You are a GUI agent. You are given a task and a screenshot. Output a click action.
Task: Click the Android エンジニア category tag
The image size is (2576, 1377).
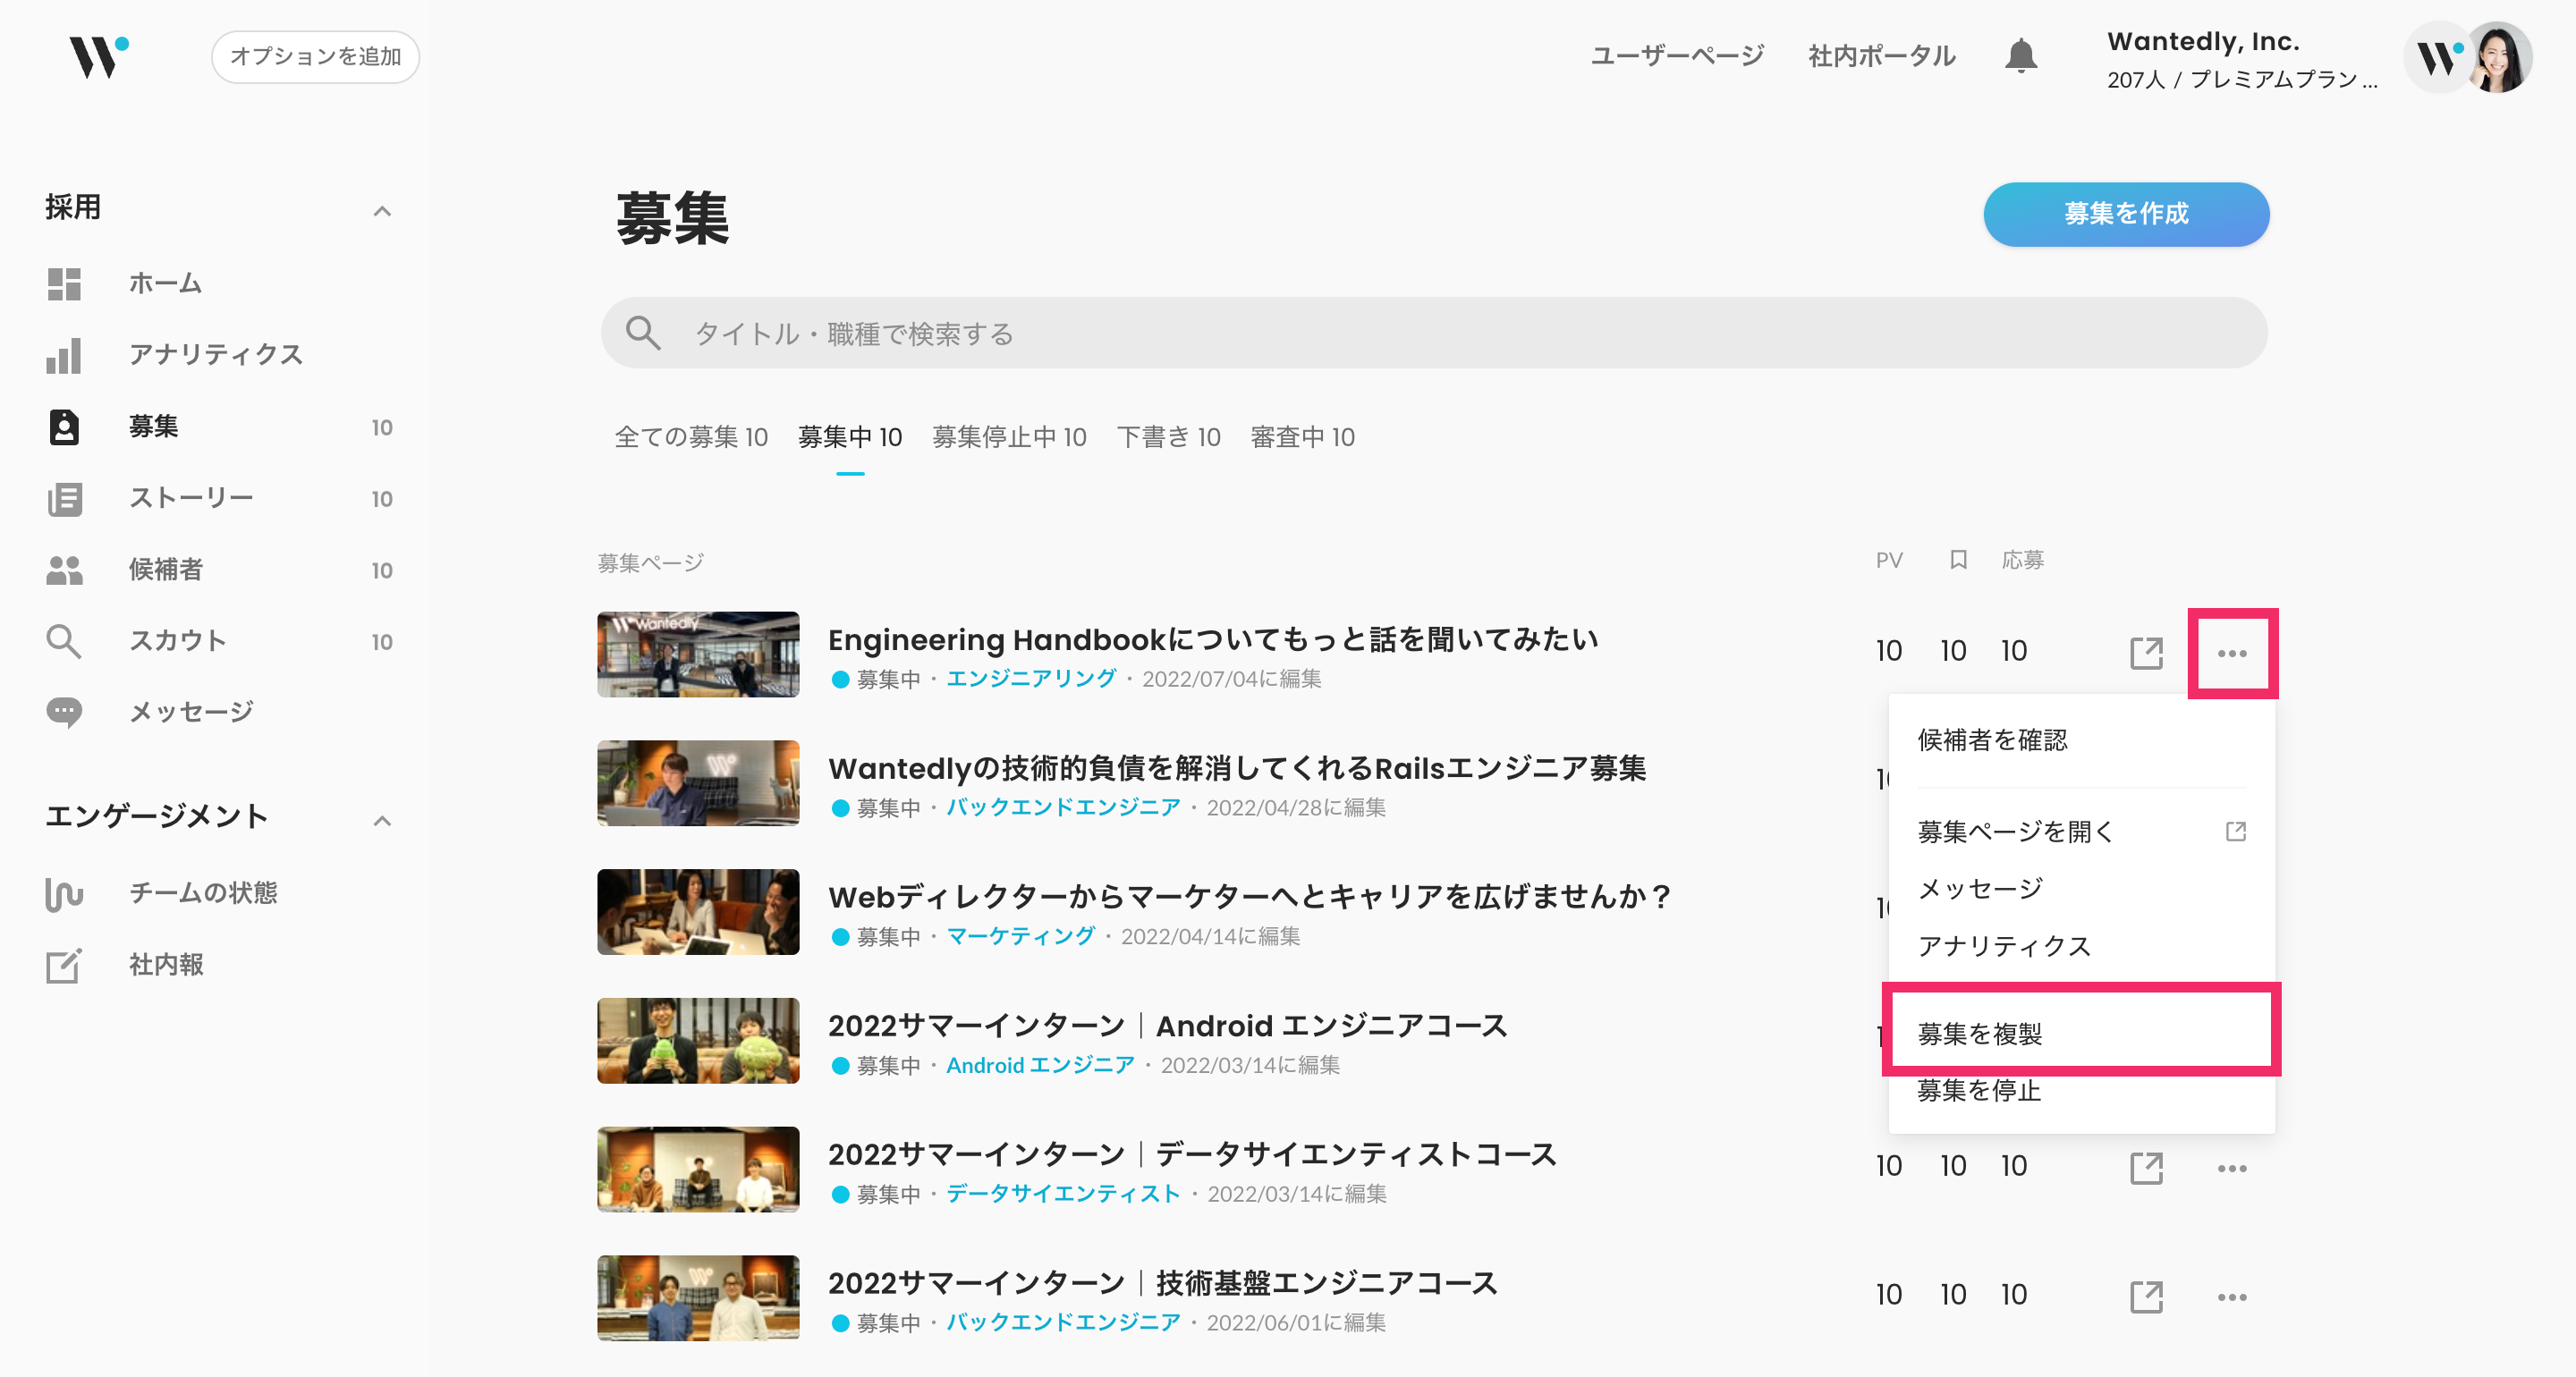1040,1065
